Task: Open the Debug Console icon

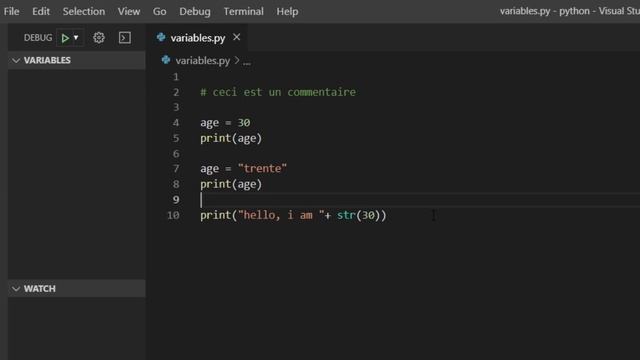Action: coord(124,38)
